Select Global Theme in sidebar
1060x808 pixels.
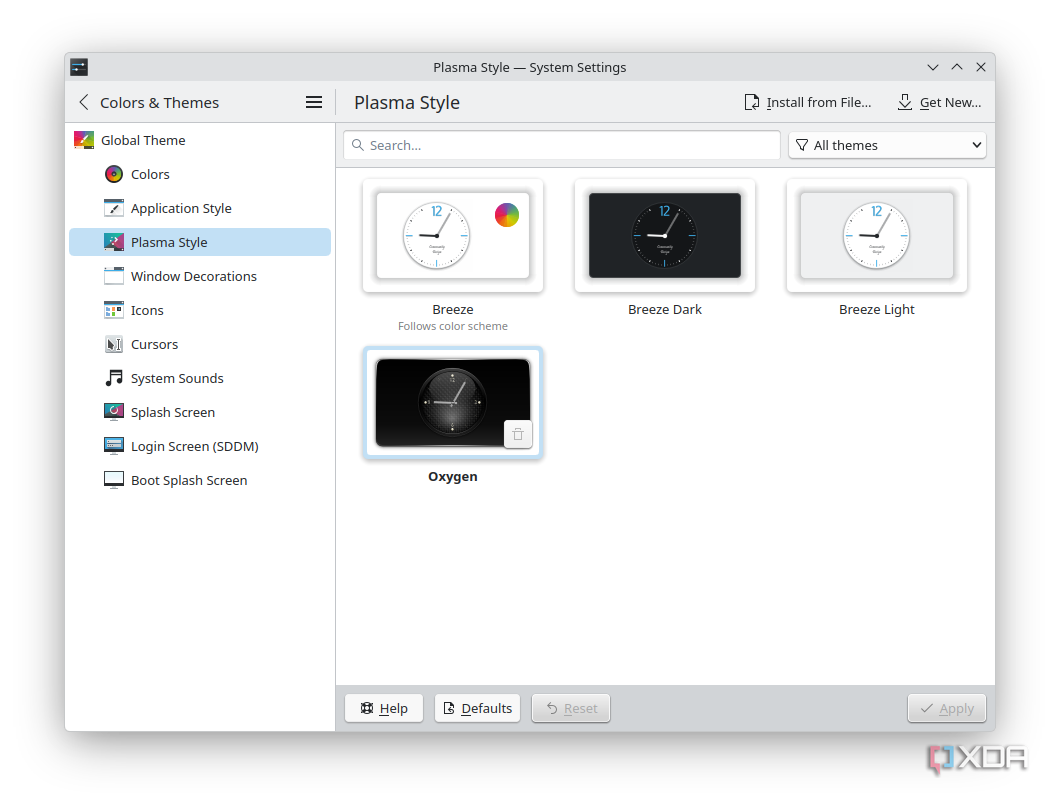point(200,140)
